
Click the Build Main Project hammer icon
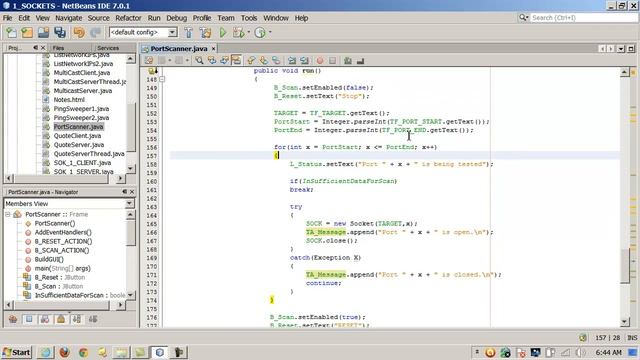(x=188, y=32)
